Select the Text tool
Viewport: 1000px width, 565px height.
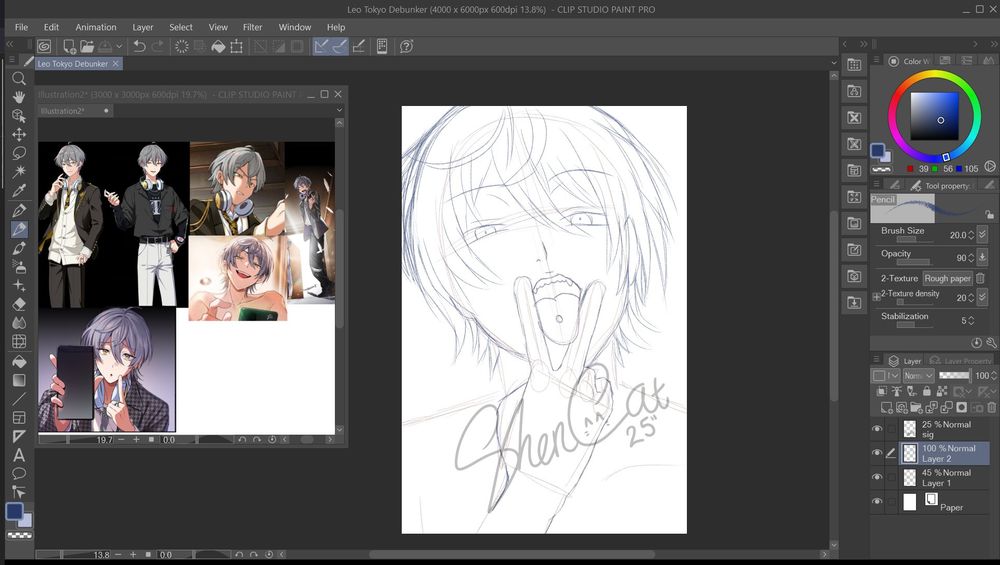[x=19, y=455]
